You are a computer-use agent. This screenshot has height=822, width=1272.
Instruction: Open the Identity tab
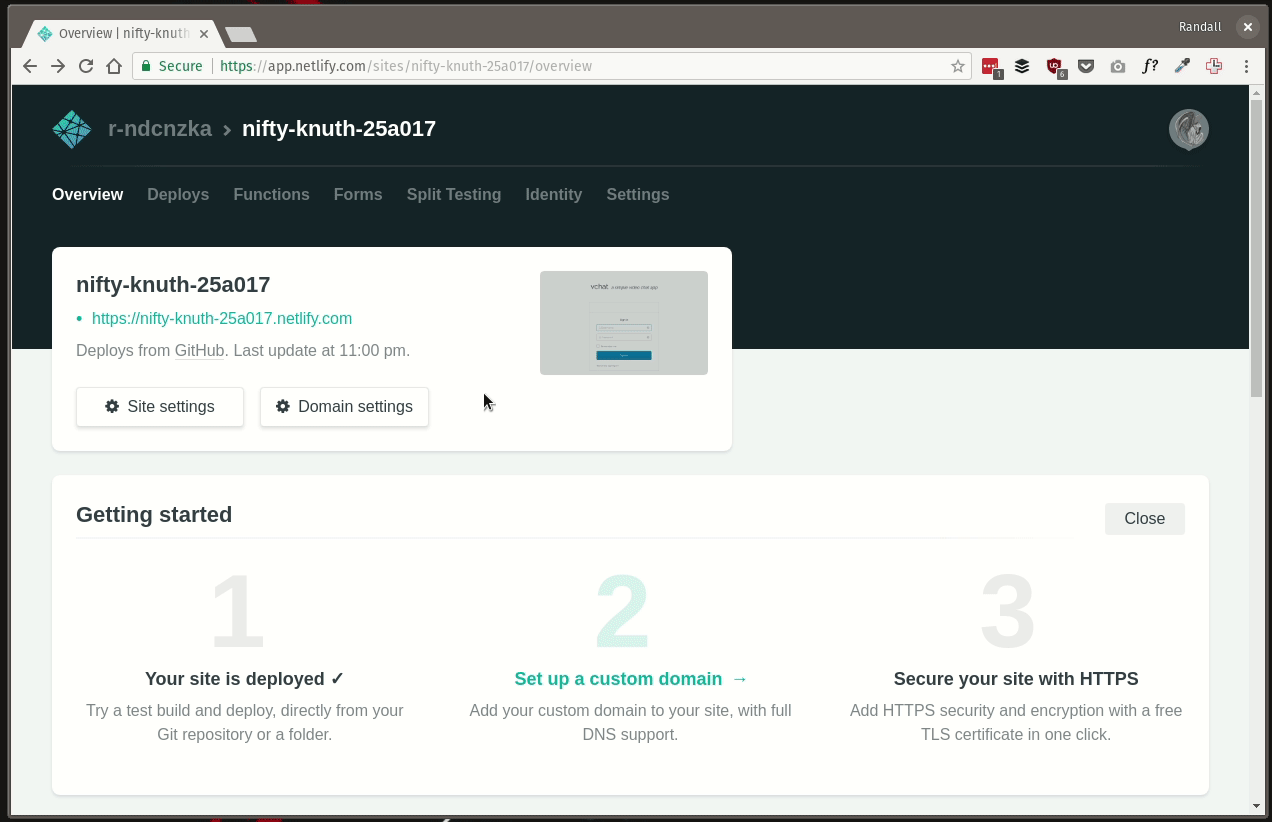(x=553, y=195)
